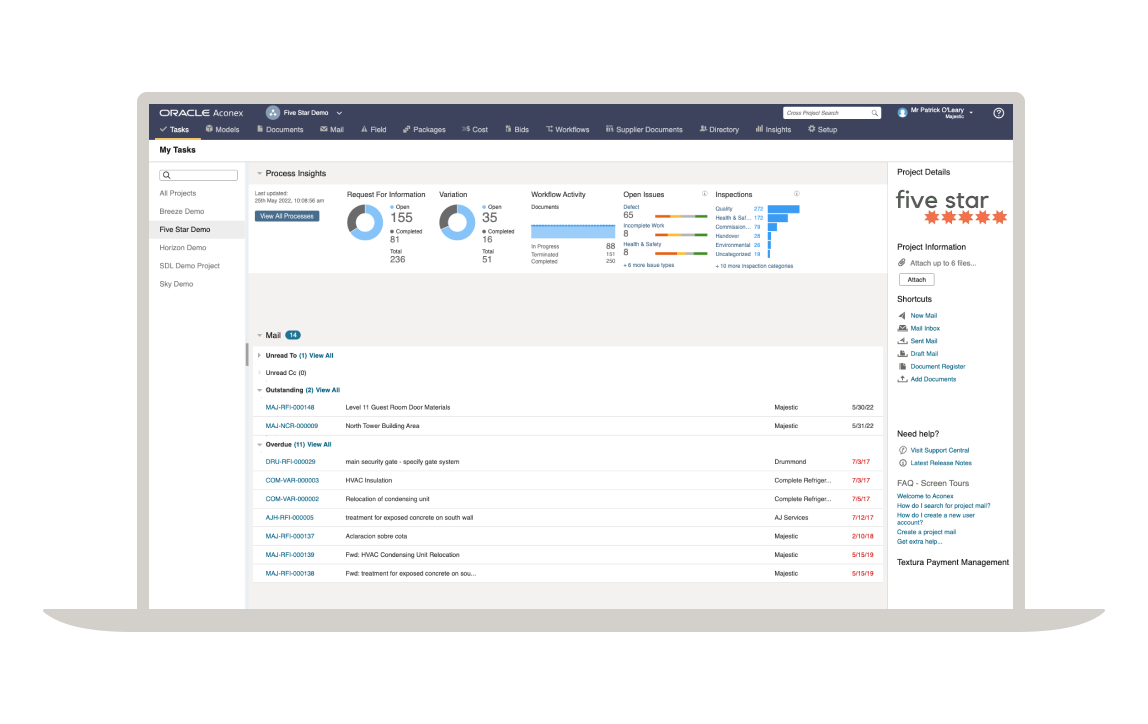1148x724 pixels.
Task: Click the Add Documents shortcut icon
Action: (902, 379)
